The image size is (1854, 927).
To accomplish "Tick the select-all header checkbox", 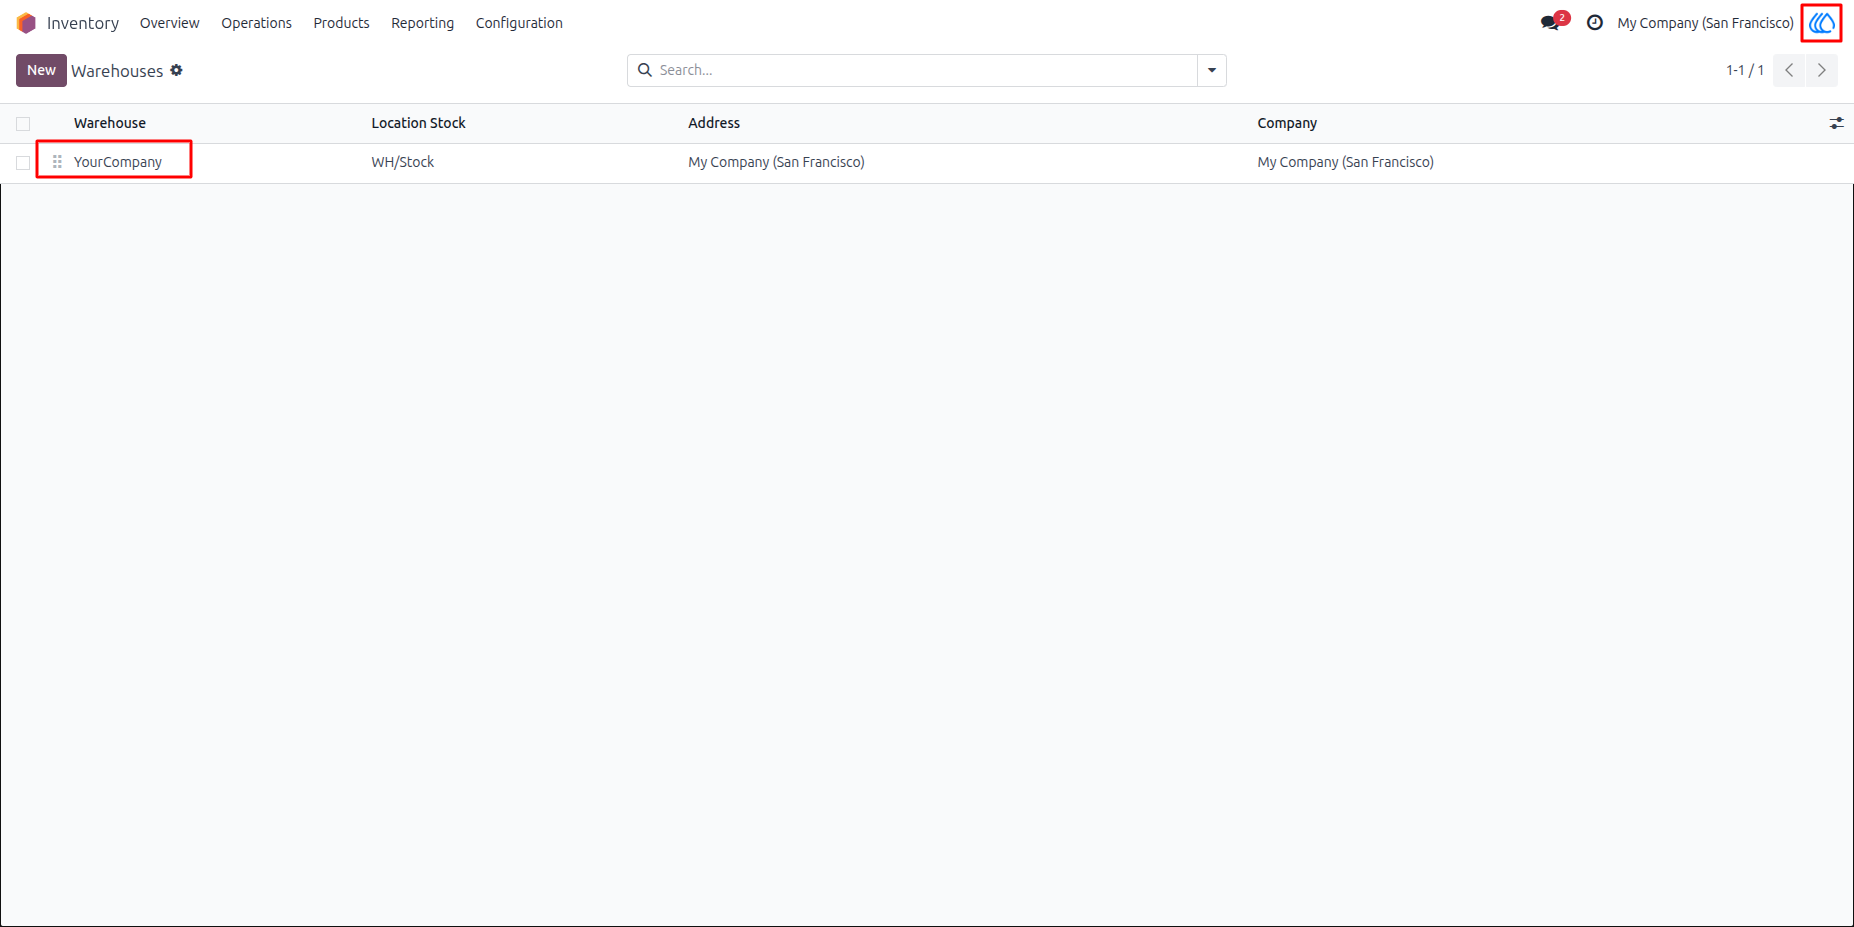I will (x=23, y=124).
